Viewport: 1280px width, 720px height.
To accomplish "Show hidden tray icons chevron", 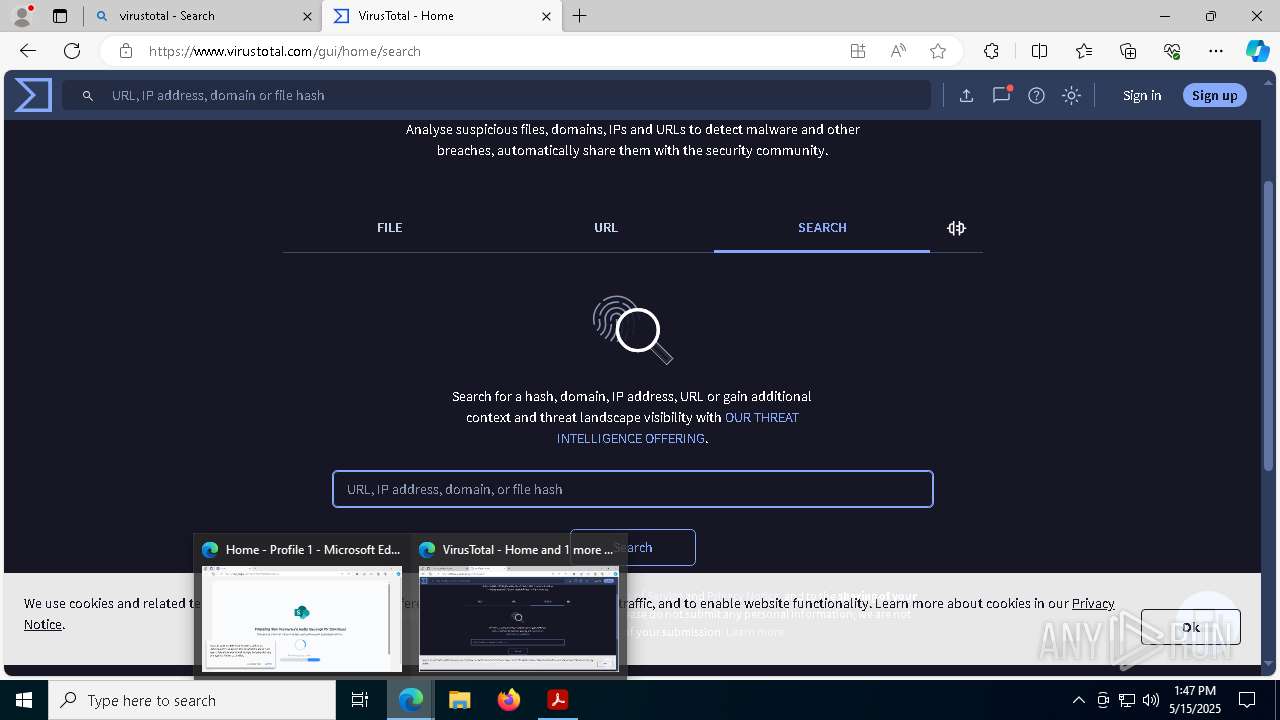I will [1078, 700].
